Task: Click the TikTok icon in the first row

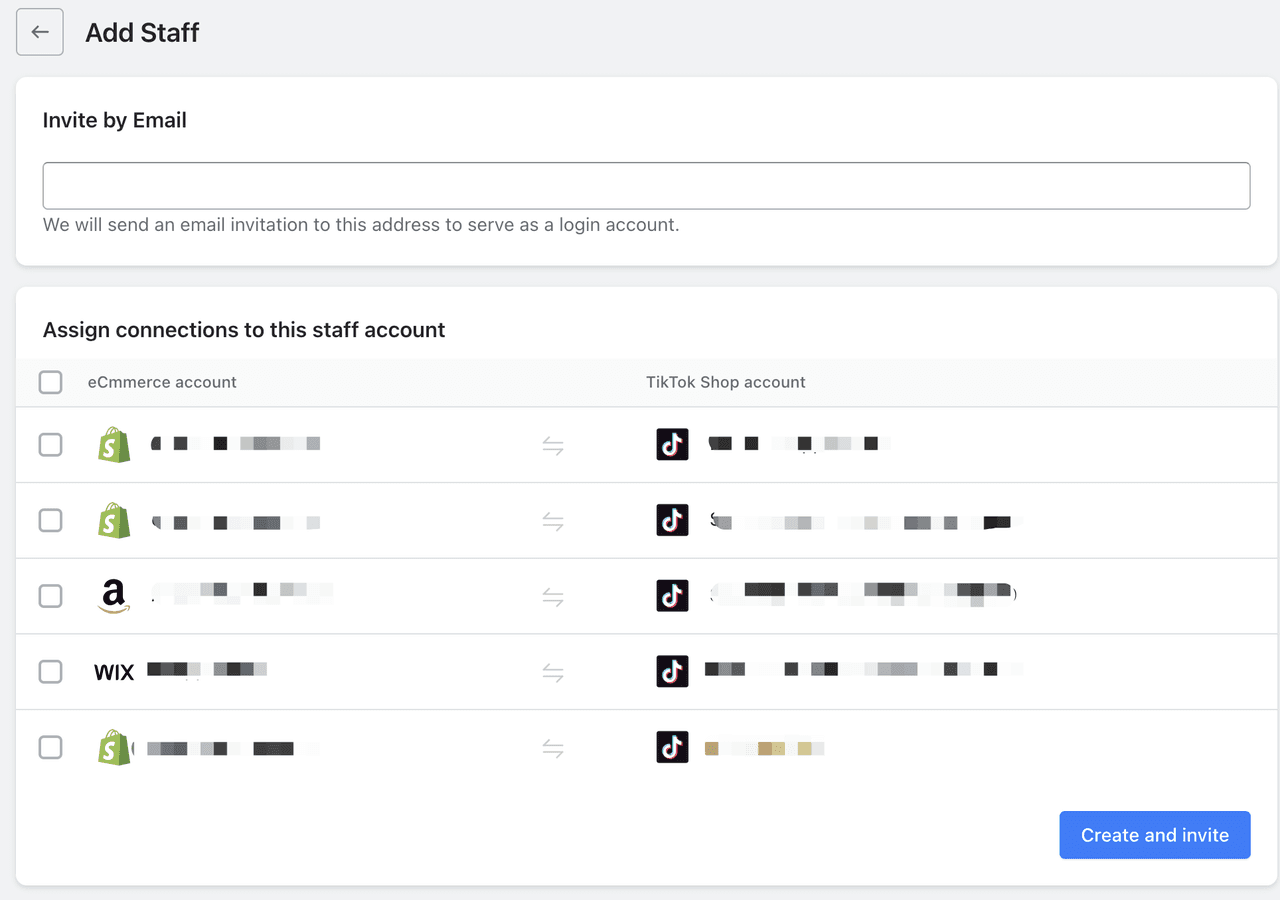Action: [673, 444]
